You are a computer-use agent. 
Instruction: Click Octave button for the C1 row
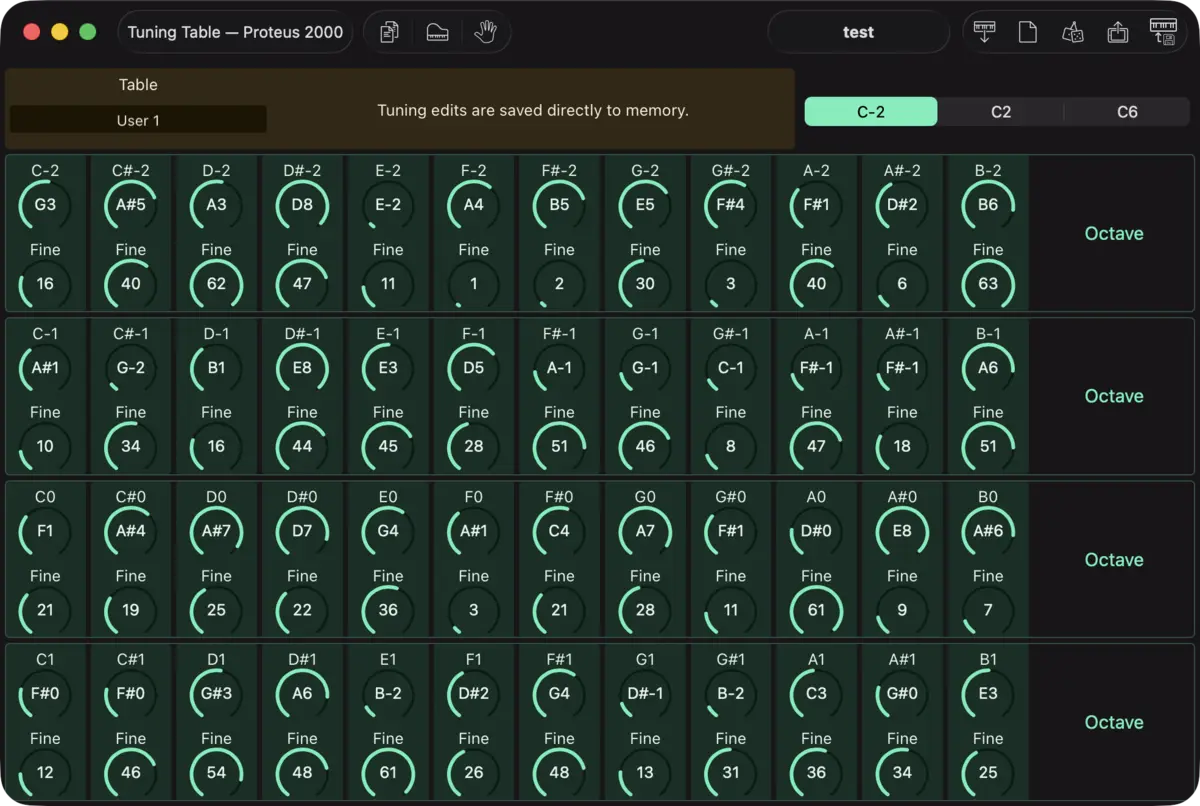pos(1114,722)
